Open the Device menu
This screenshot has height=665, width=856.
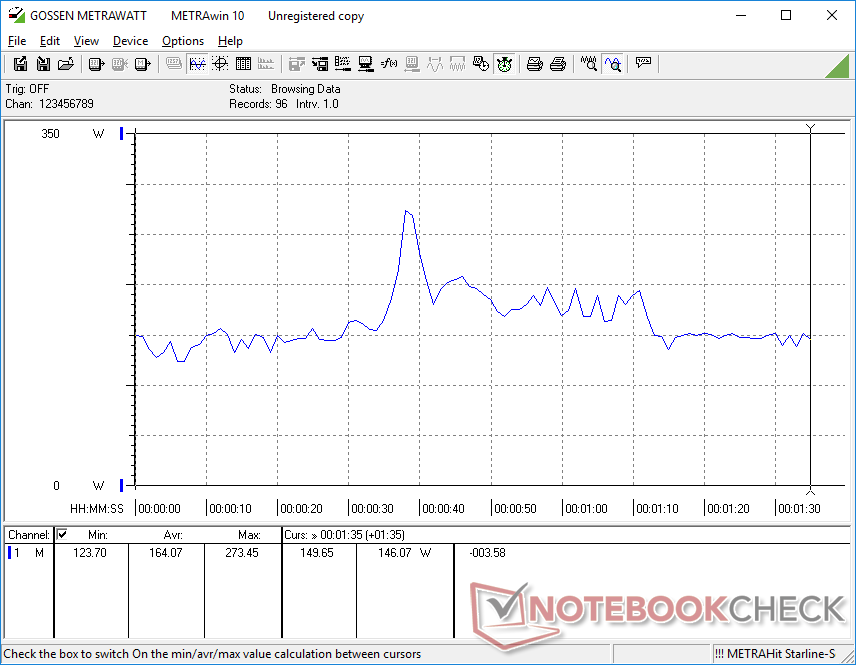point(130,41)
